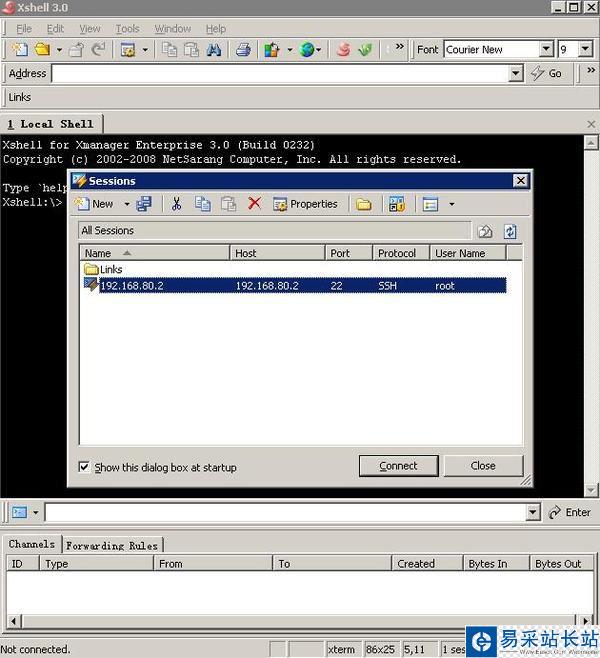This screenshot has width=600, height=658.
Task: Open sessions folder icon in main toolbar
Action: 42,50
